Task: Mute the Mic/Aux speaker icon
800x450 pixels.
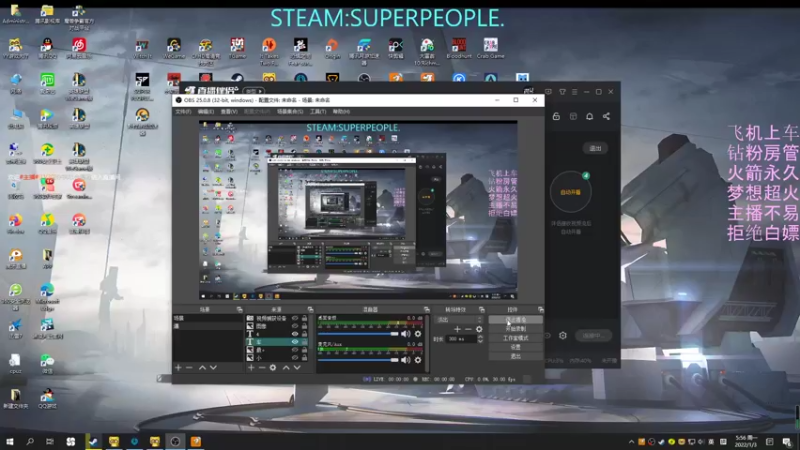Action: tap(406, 360)
